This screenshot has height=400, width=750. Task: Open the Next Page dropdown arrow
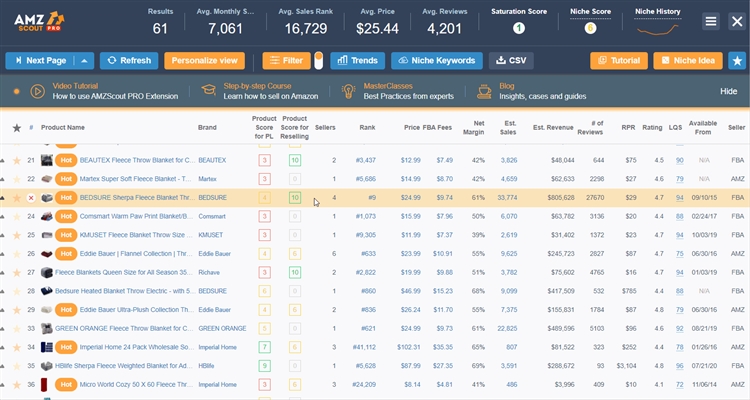pos(85,60)
